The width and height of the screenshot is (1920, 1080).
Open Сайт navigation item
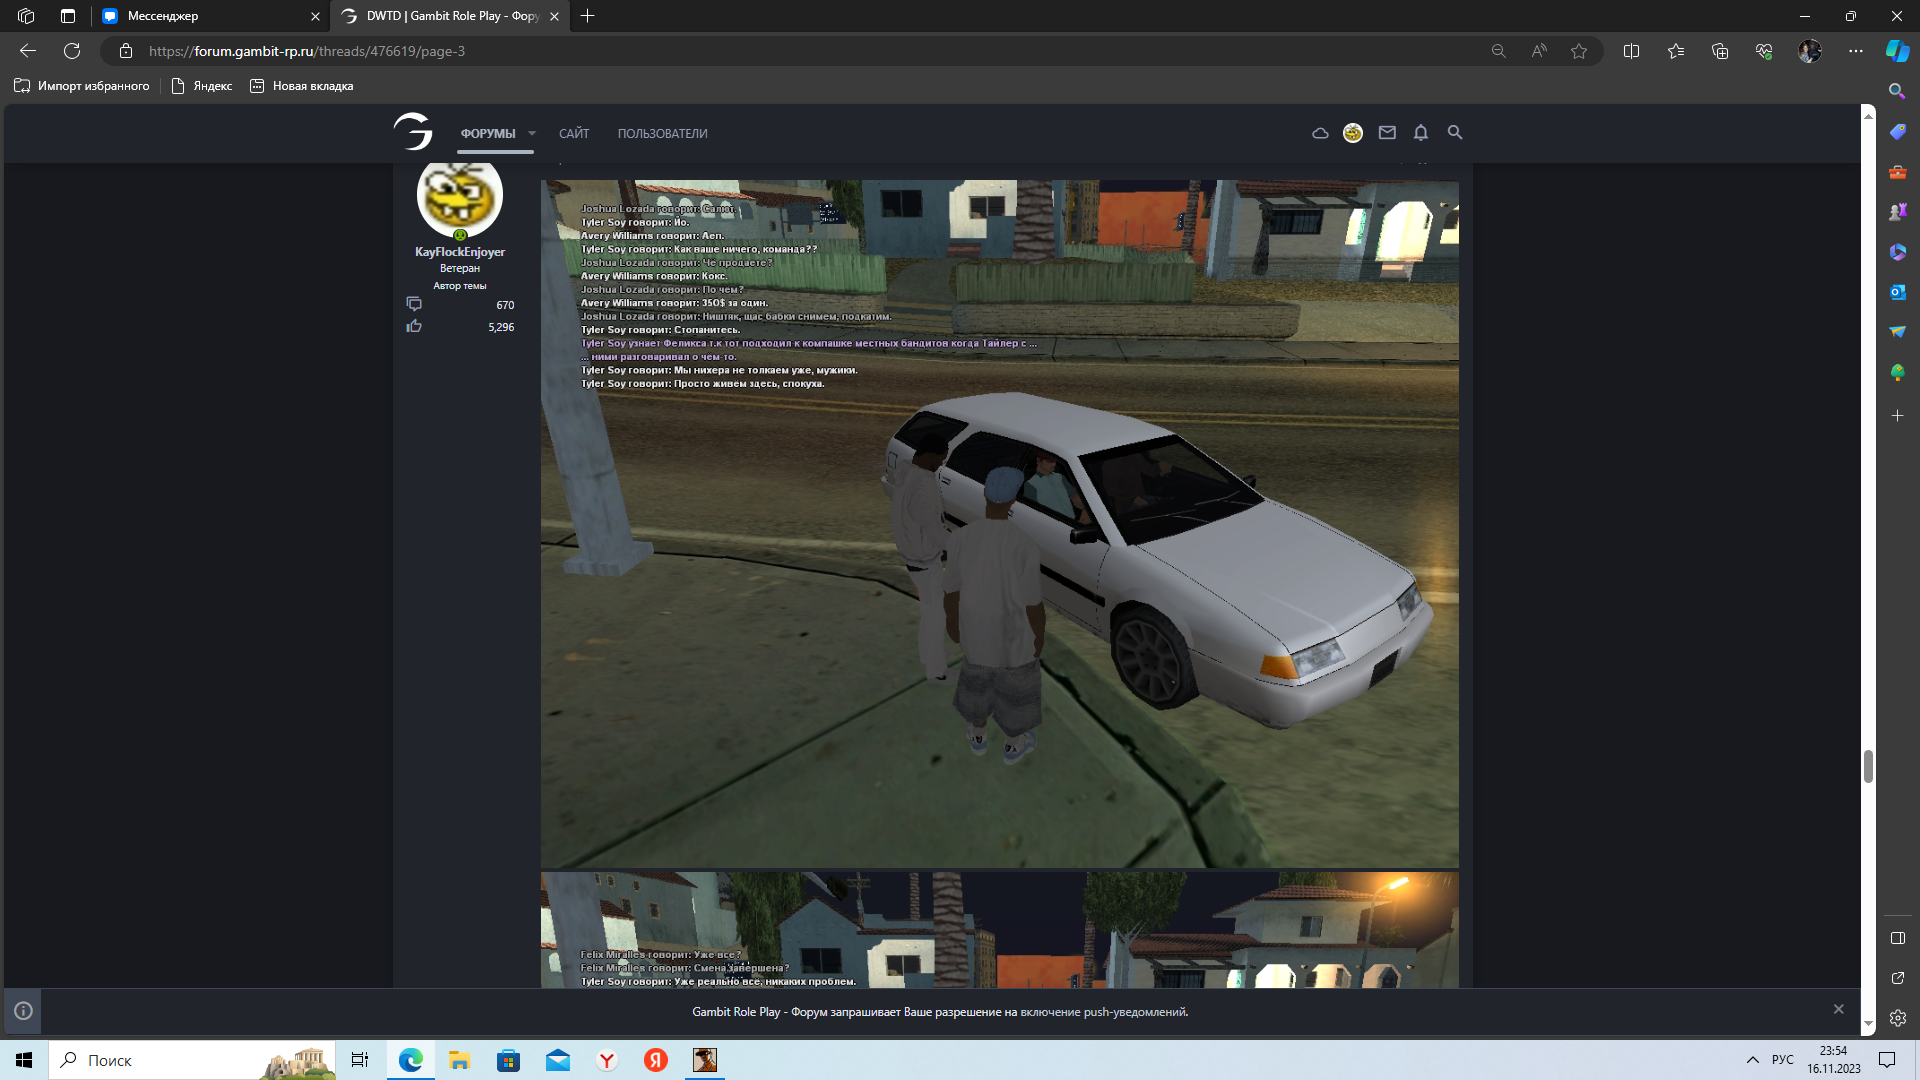574,134
